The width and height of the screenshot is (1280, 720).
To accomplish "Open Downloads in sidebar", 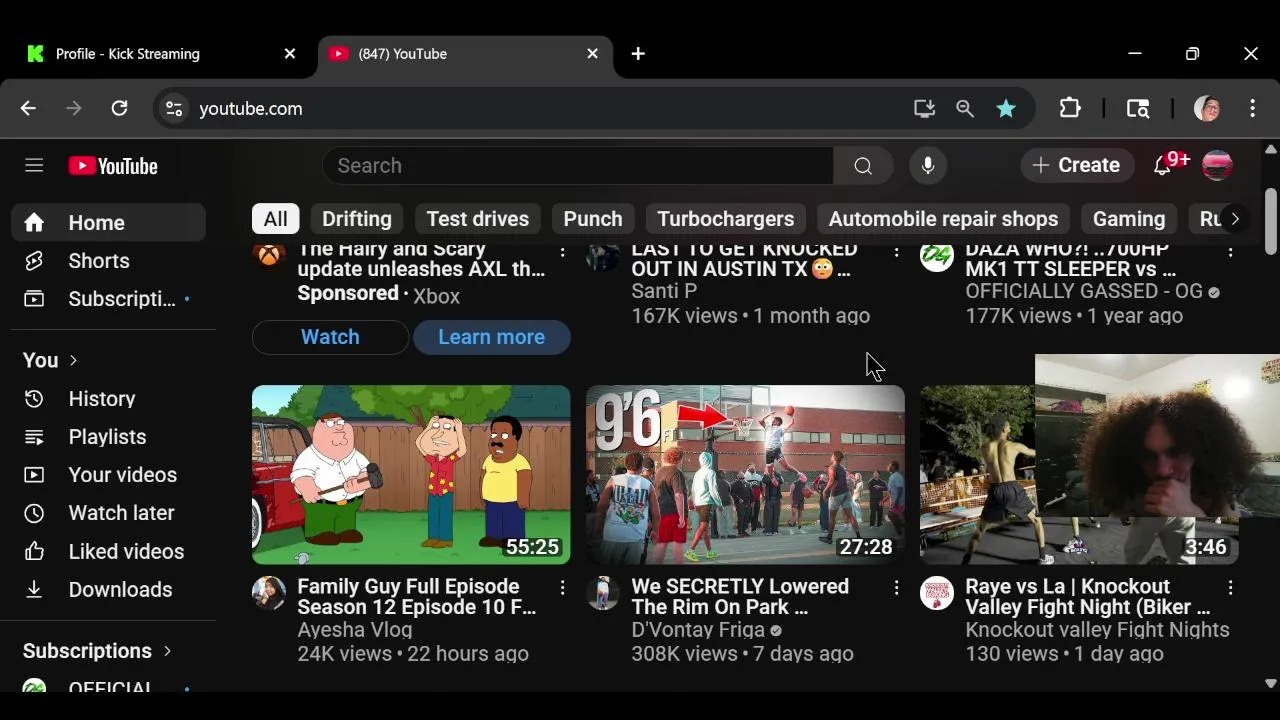I will tap(108, 590).
